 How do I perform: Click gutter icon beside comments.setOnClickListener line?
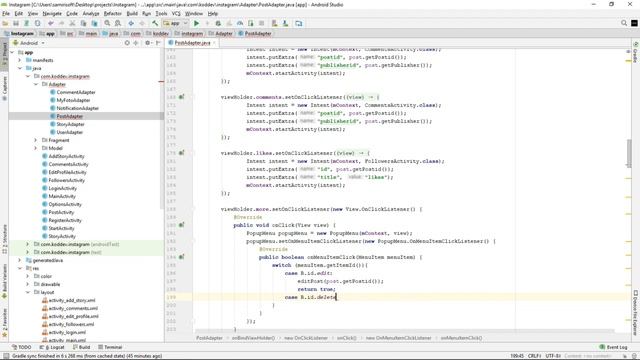181,97
